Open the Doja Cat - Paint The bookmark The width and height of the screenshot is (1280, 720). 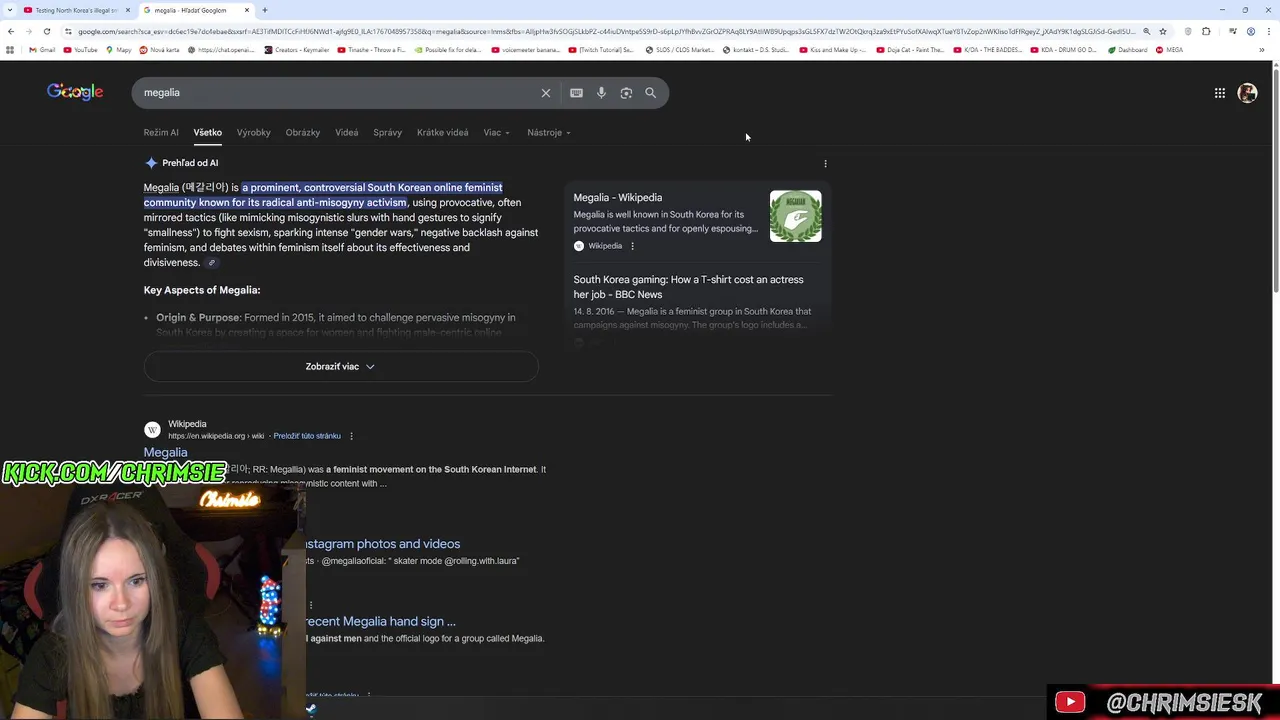(910, 50)
